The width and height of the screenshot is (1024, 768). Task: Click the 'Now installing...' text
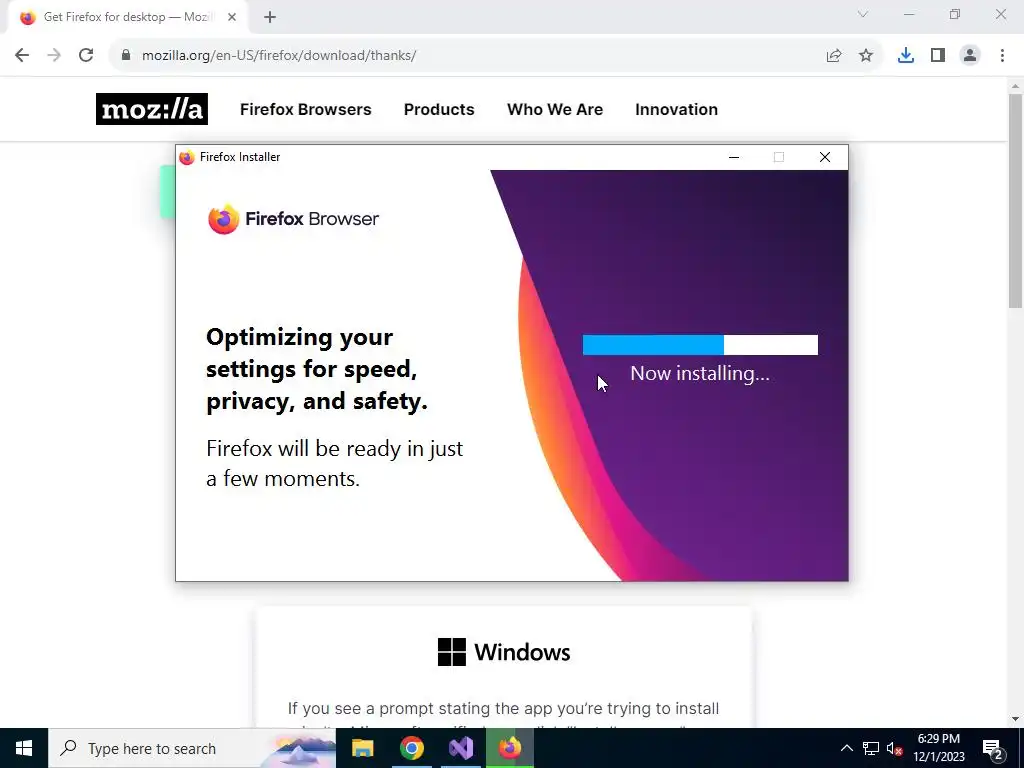click(700, 374)
